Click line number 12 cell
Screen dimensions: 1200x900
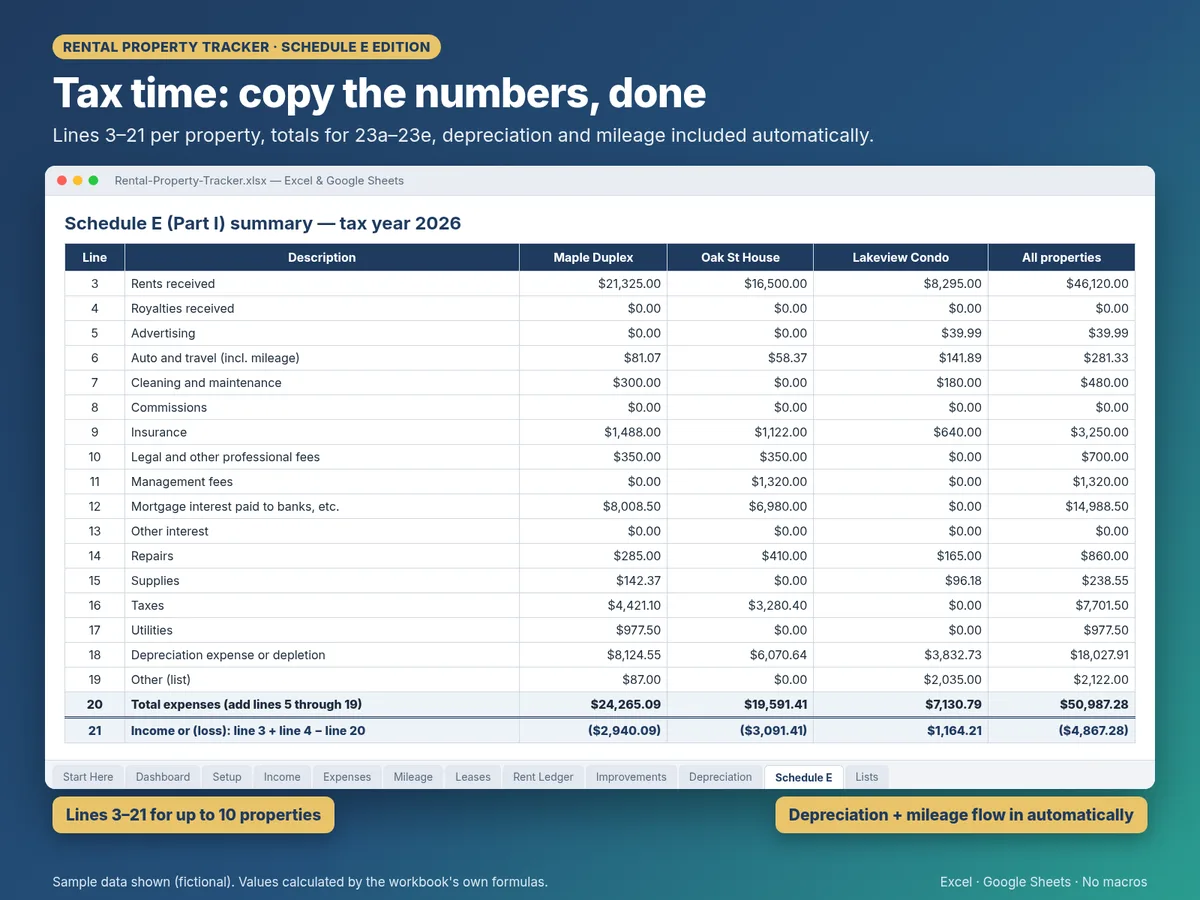[x=95, y=507]
